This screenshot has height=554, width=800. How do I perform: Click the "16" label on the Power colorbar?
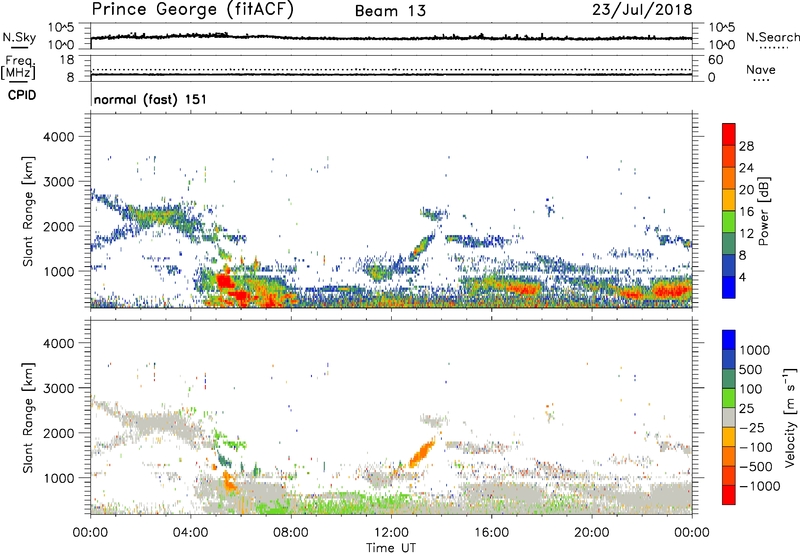tap(746, 212)
